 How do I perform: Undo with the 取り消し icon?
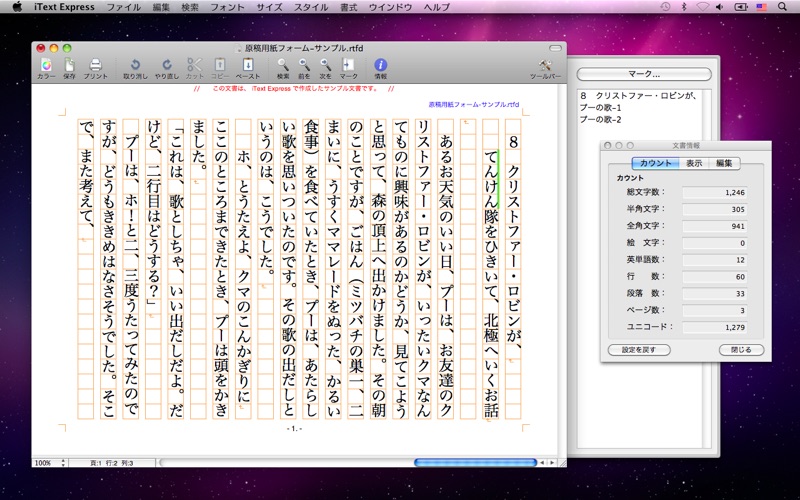coord(135,65)
